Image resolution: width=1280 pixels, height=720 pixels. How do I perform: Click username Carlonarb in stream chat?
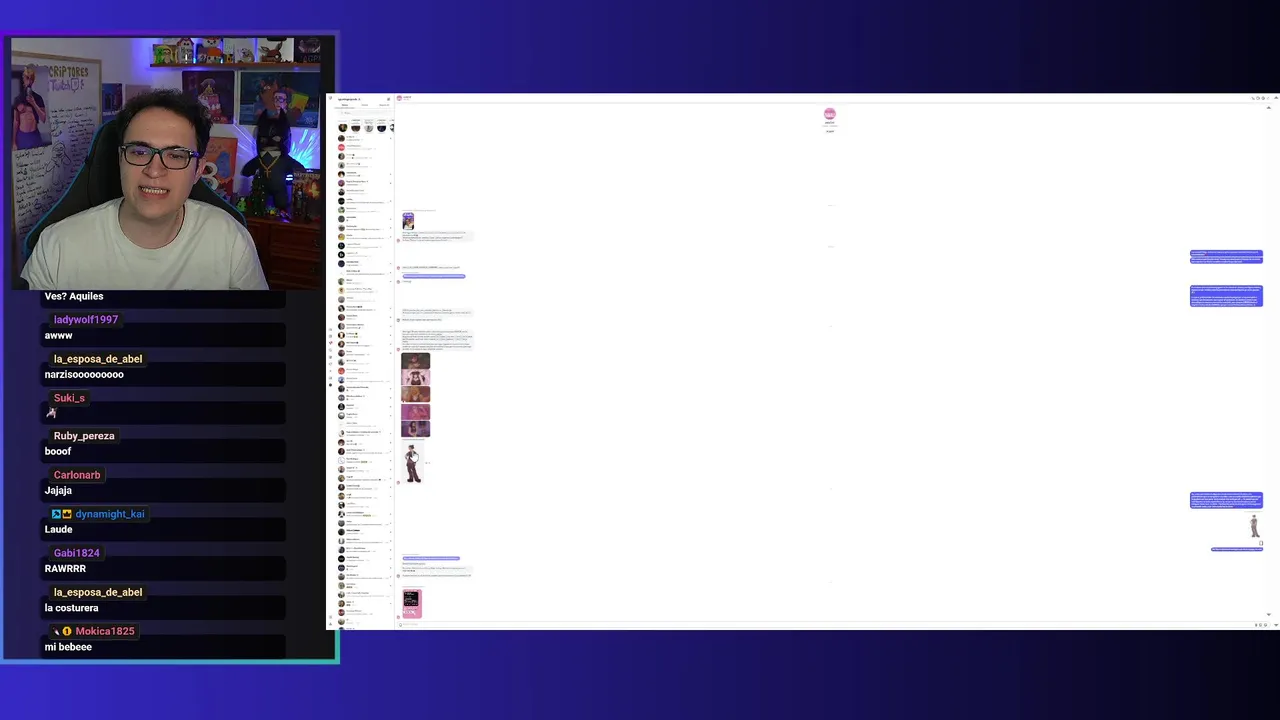[x=77, y=475]
